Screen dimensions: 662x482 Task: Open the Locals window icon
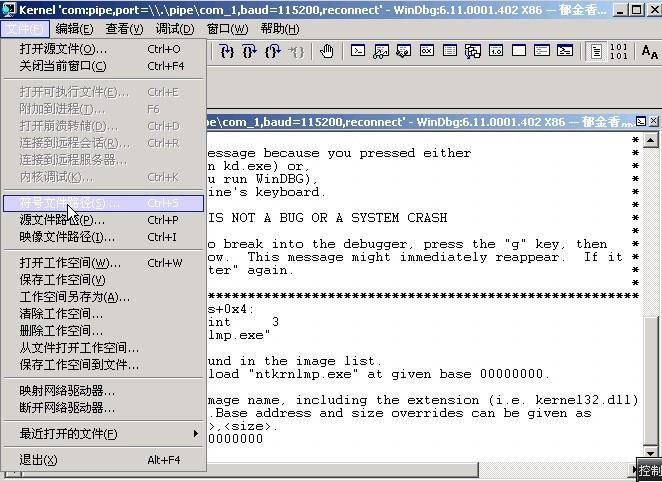pos(404,51)
